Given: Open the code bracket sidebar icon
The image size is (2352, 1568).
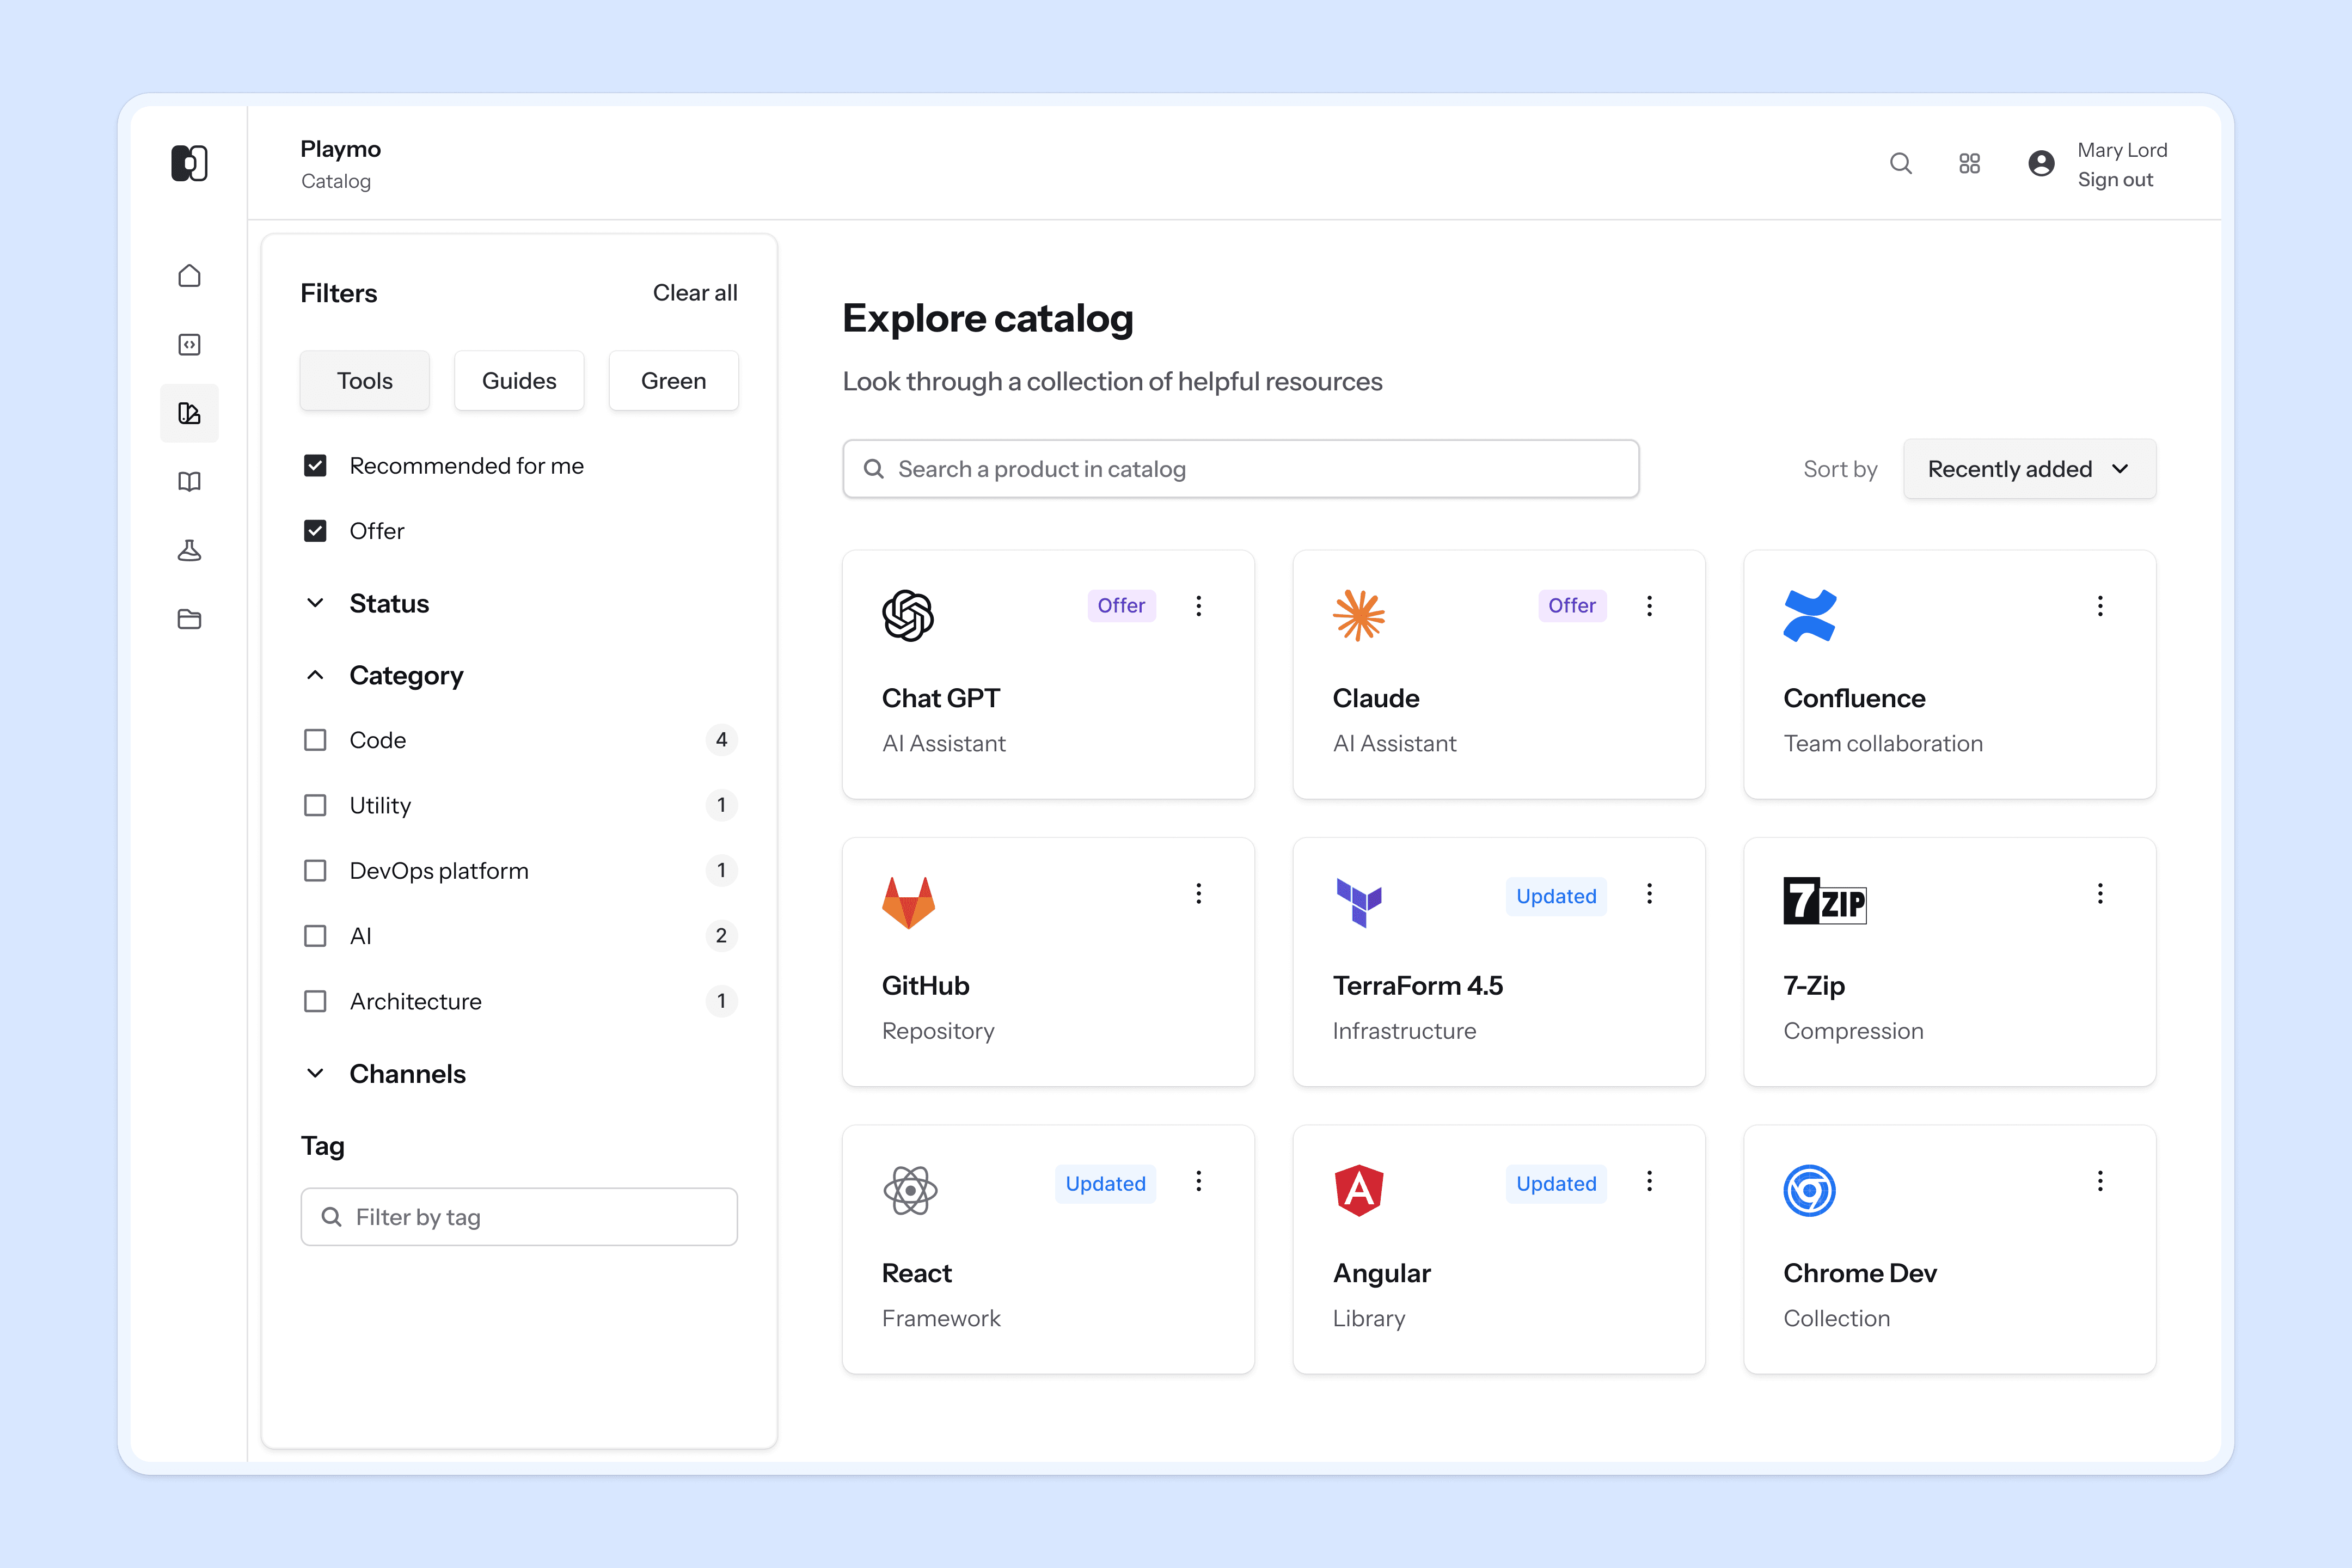Looking at the screenshot, I should click(189, 345).
